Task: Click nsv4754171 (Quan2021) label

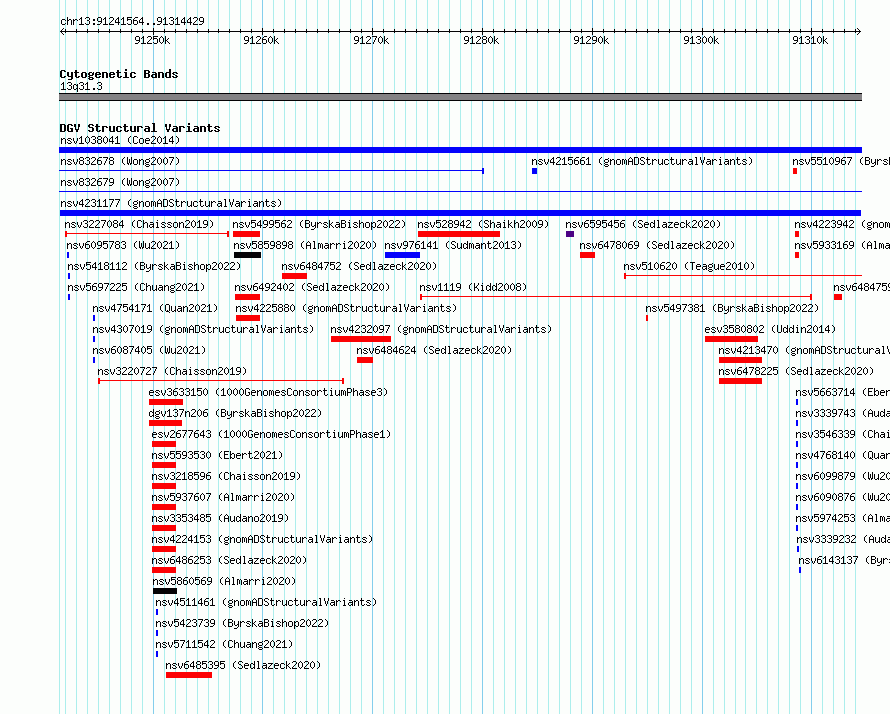Action: point(156,308)
